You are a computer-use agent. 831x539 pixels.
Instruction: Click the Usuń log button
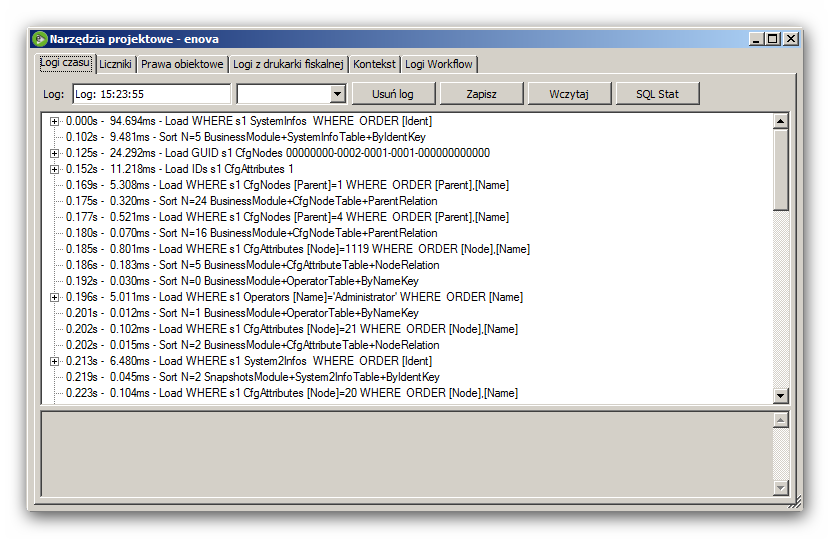393,94
